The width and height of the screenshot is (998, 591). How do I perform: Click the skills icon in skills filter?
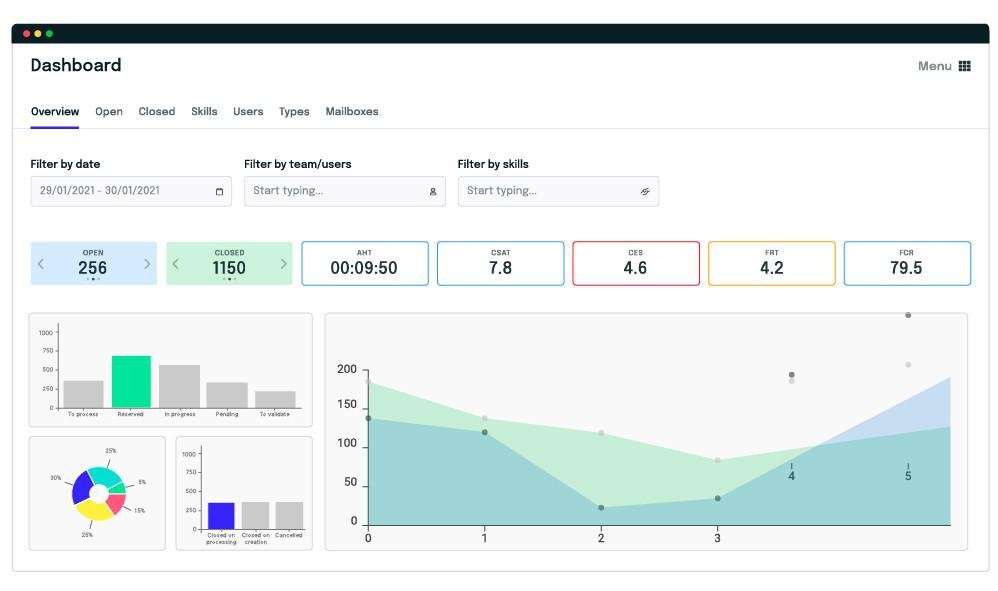[645, 191]
